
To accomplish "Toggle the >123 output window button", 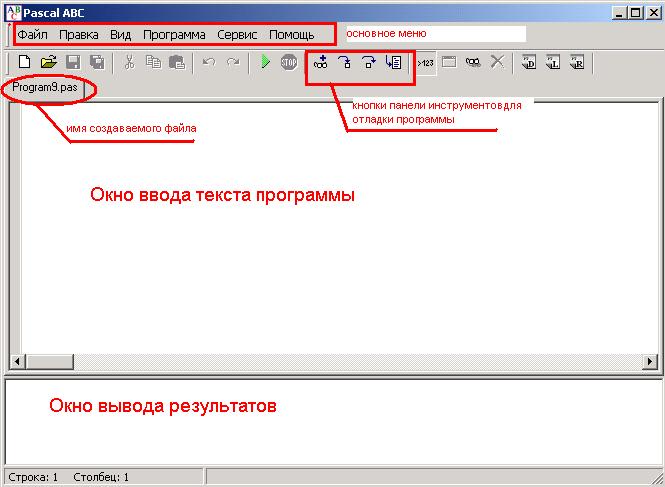I will pyautogui.click(x=425, y=63).
